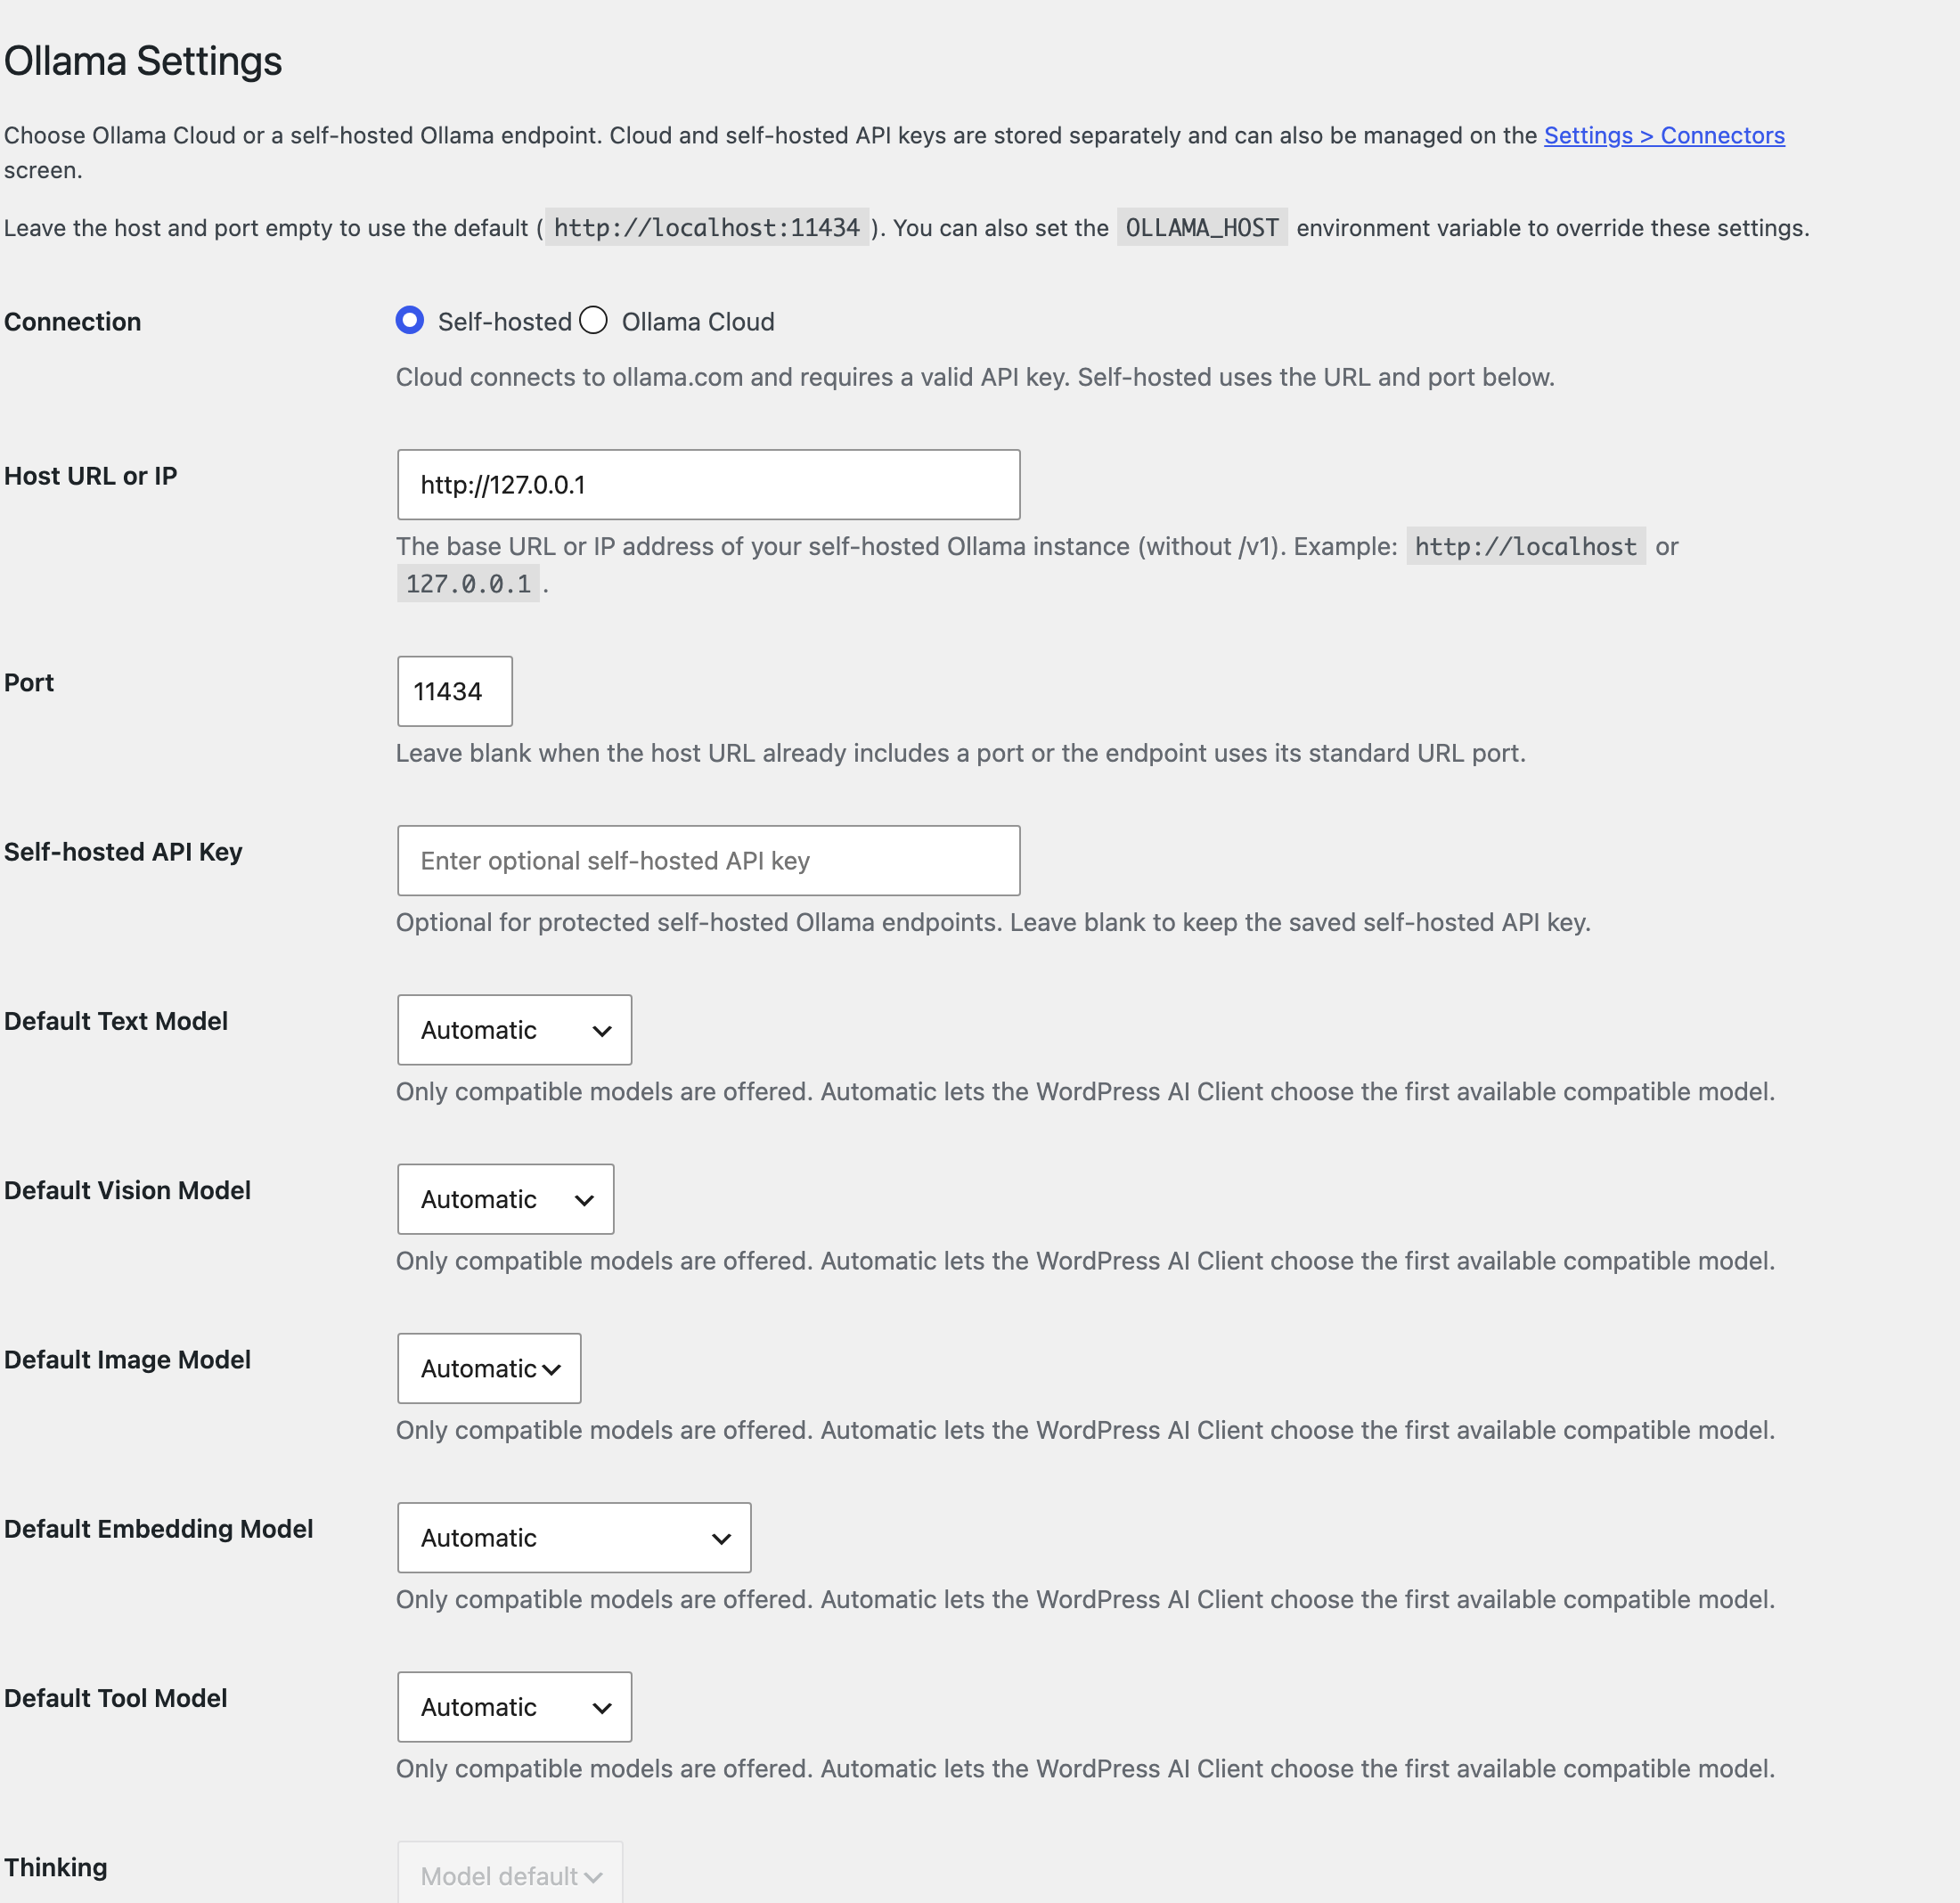This screenshot has height=1903, width=1960.
Task: Click the http://localhost:11434 code text
Action: (707, 228)
